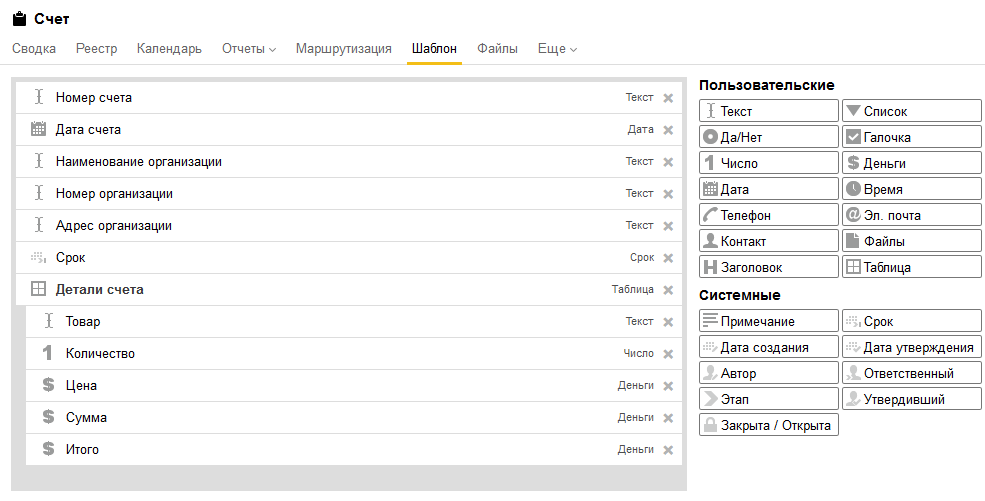The image size is (985, 501).
Task: Go to the Маршрутизация tab
Action: click(x=344, y=49)
